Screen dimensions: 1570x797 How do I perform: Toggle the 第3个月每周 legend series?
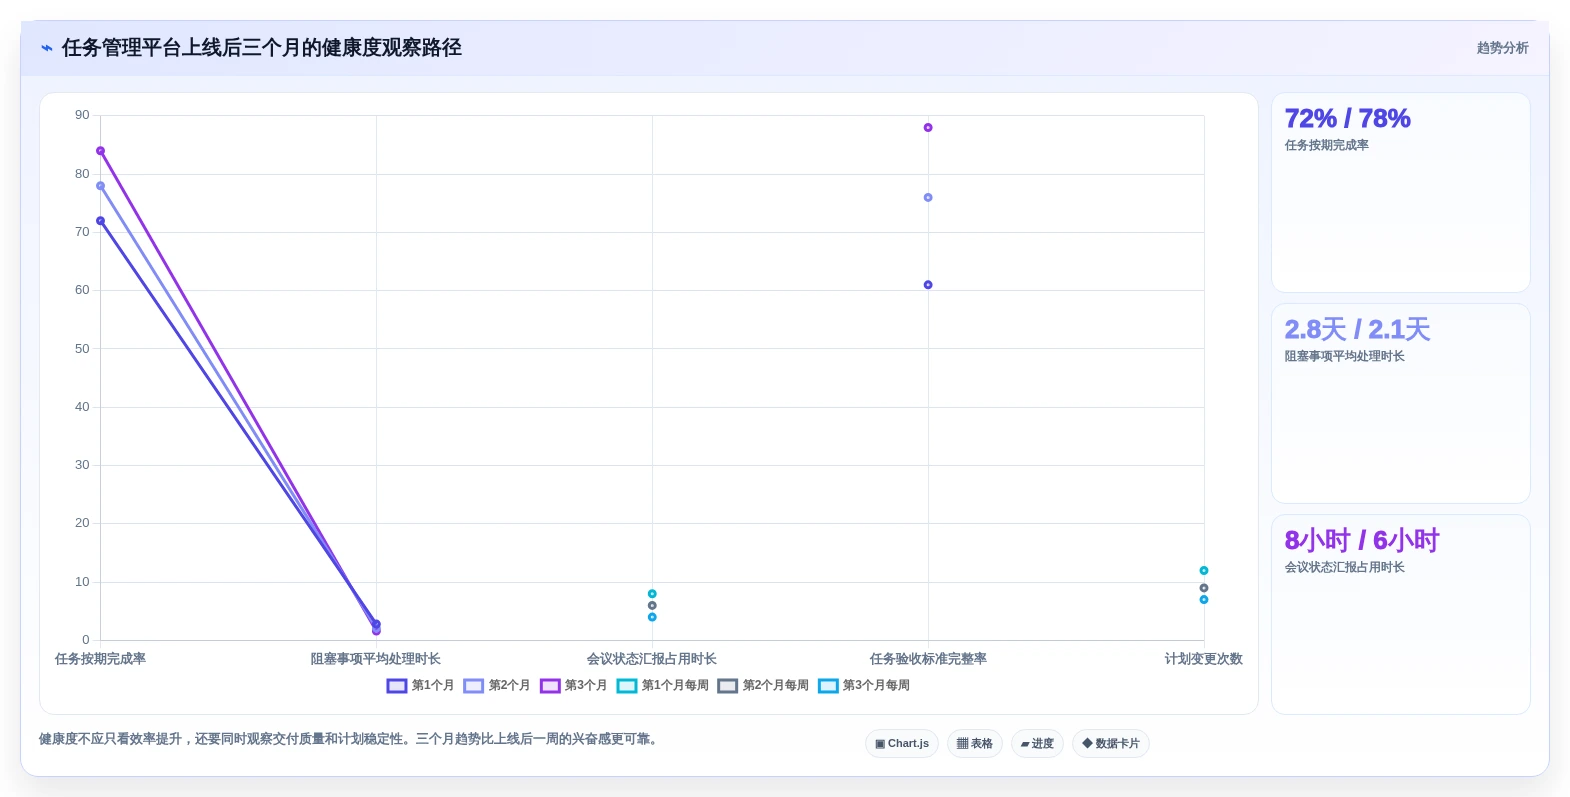[864, 685]
